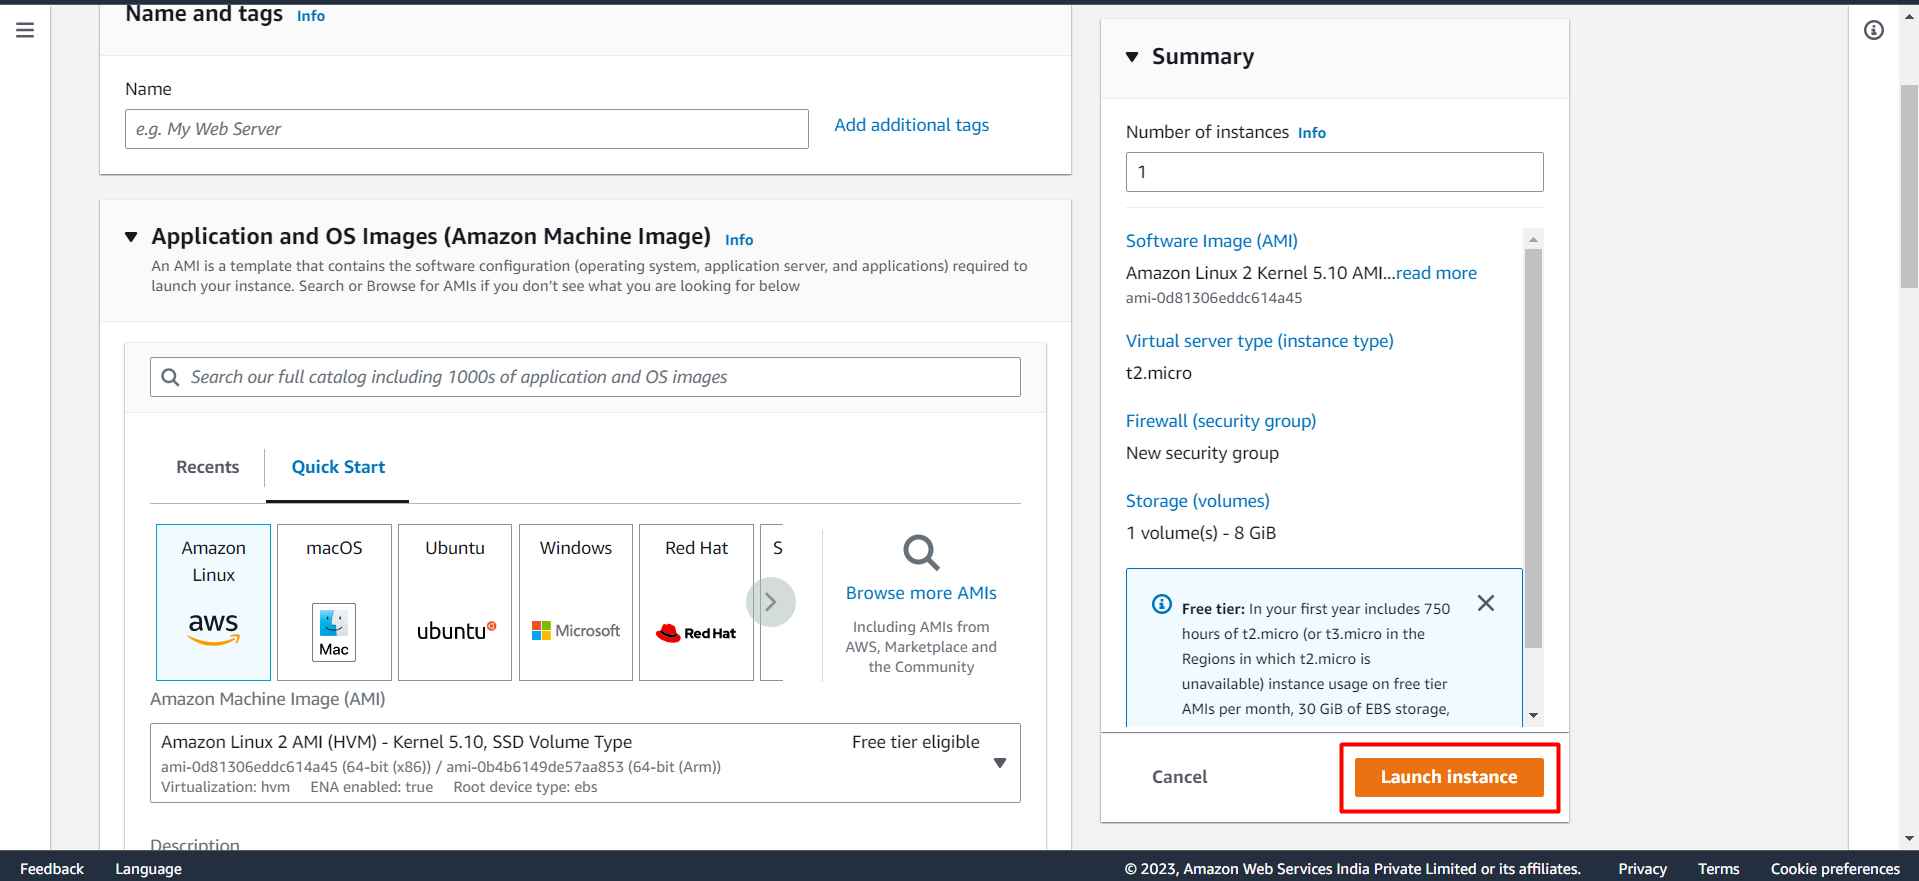1919x881 pixels.
Task: Click Feedback in the footer
Action: click(52, 869)
